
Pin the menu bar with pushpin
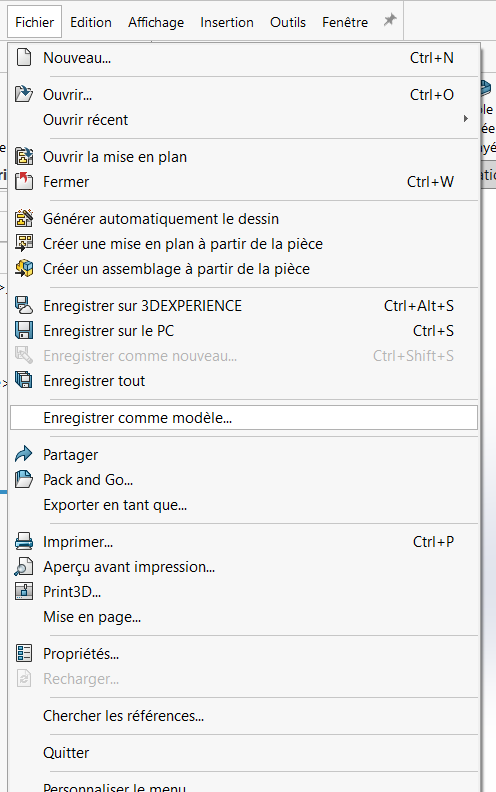coord(390,21)
